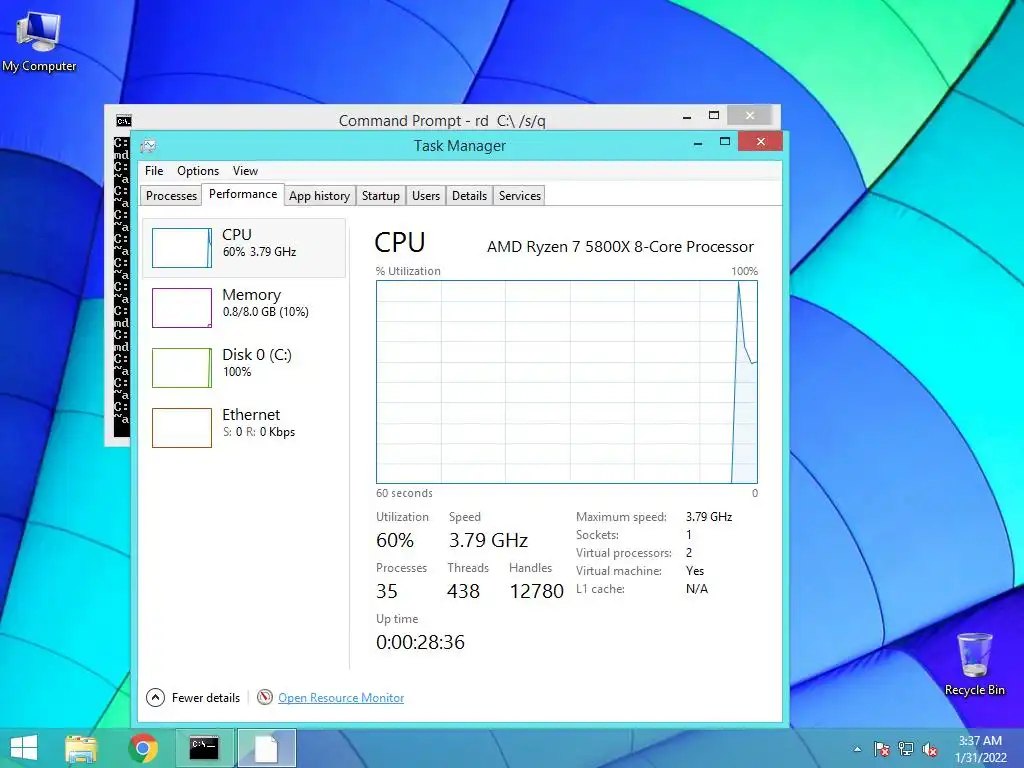The width and height of the screenshot is (1024, 768).
Task: Click Open Resource Monitor link
Action: 341,697
